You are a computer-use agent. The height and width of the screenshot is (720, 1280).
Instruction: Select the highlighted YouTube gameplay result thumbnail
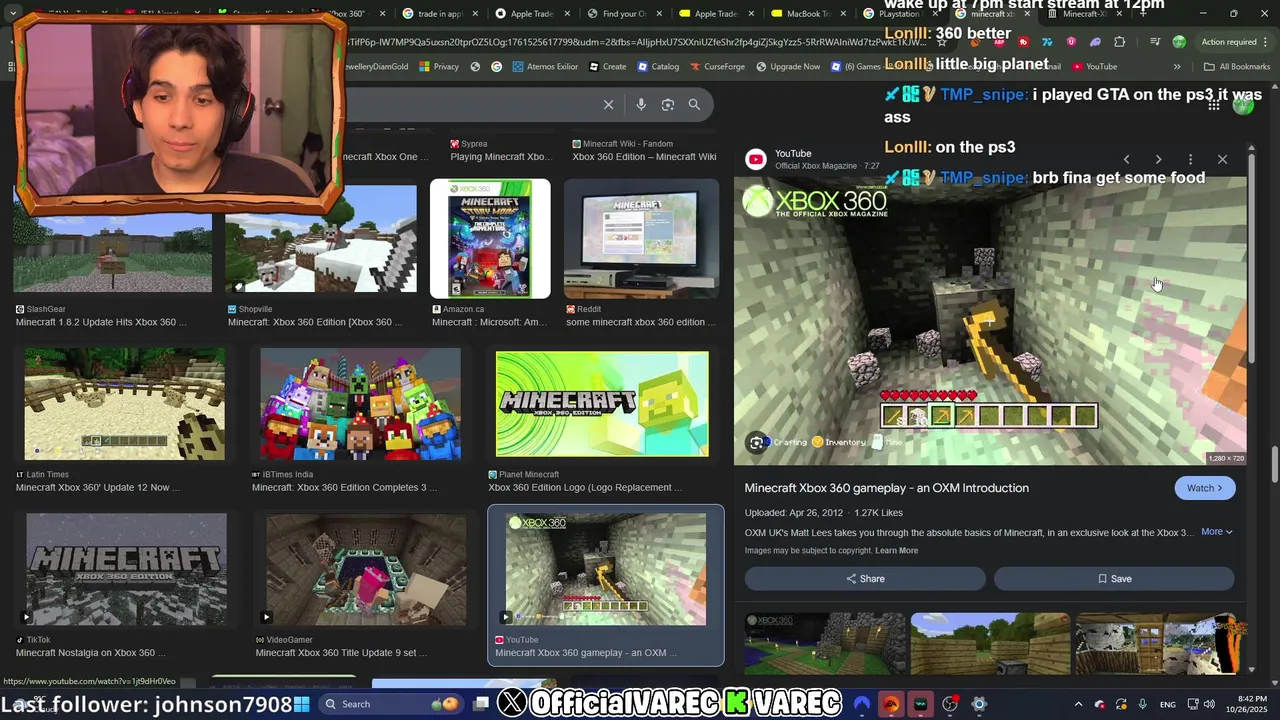(x=606, y=569)
